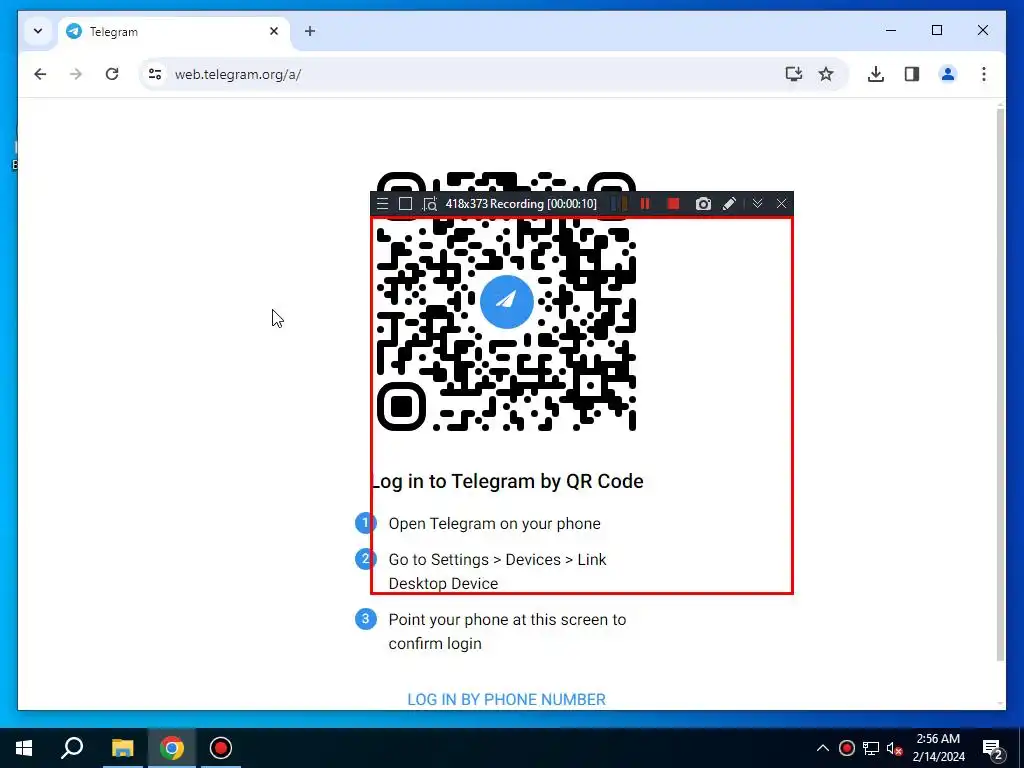Open File Explorer from taskbar
Screen dimensions: 1024x768
coord(122,748)
